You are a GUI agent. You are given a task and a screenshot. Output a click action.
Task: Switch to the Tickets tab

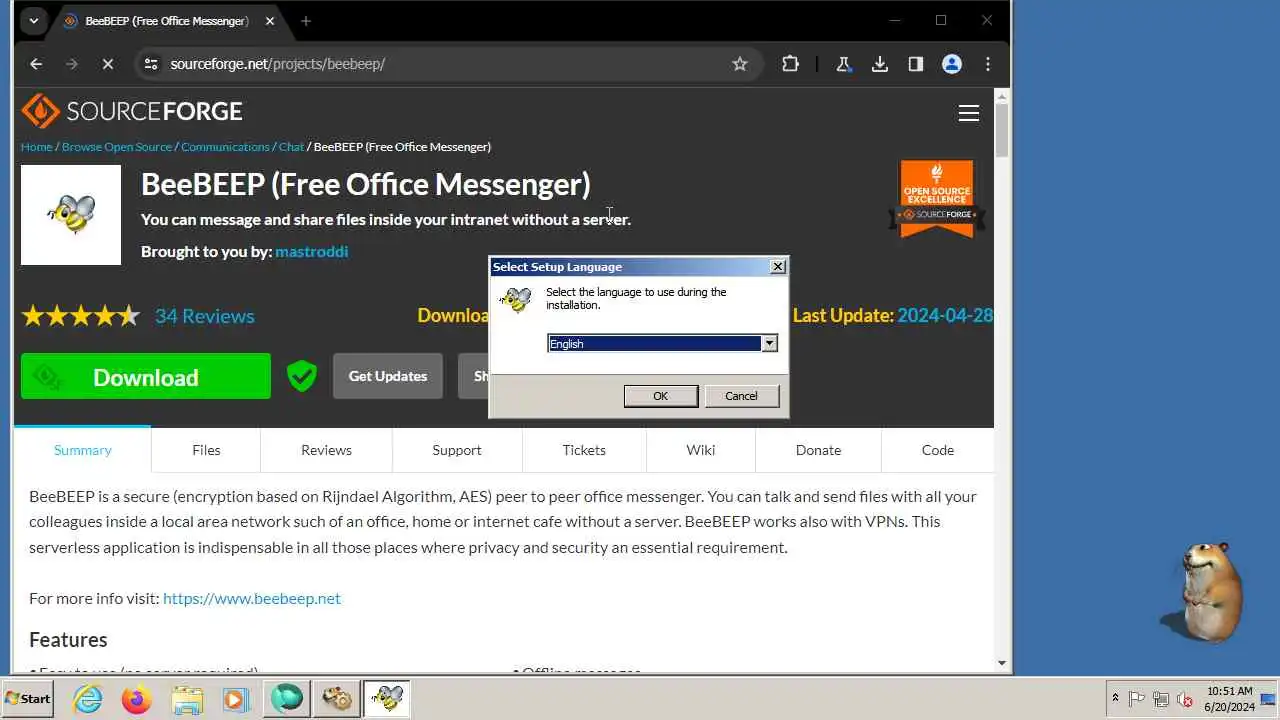point(584,450)
